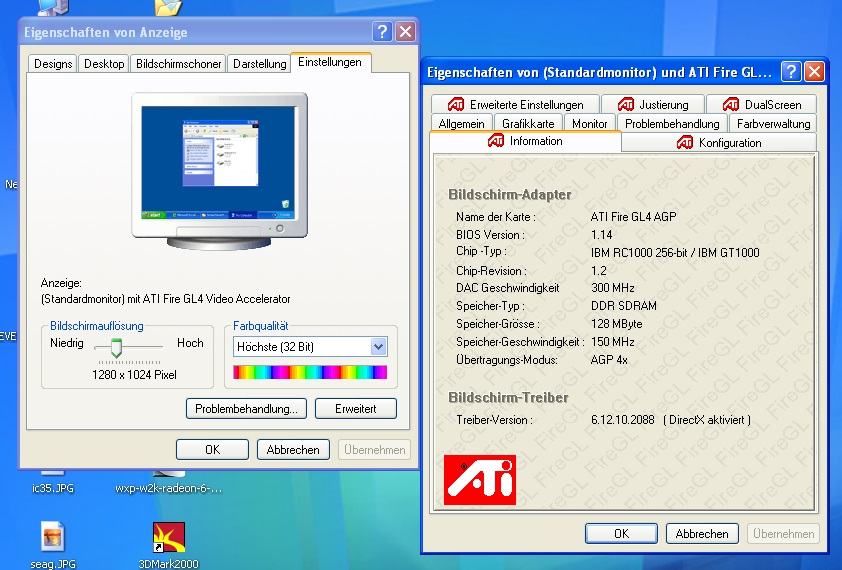Switch to the Farbverwaltung tab
This screenshot has height=570, width=842.
click(x=773, y=124)
